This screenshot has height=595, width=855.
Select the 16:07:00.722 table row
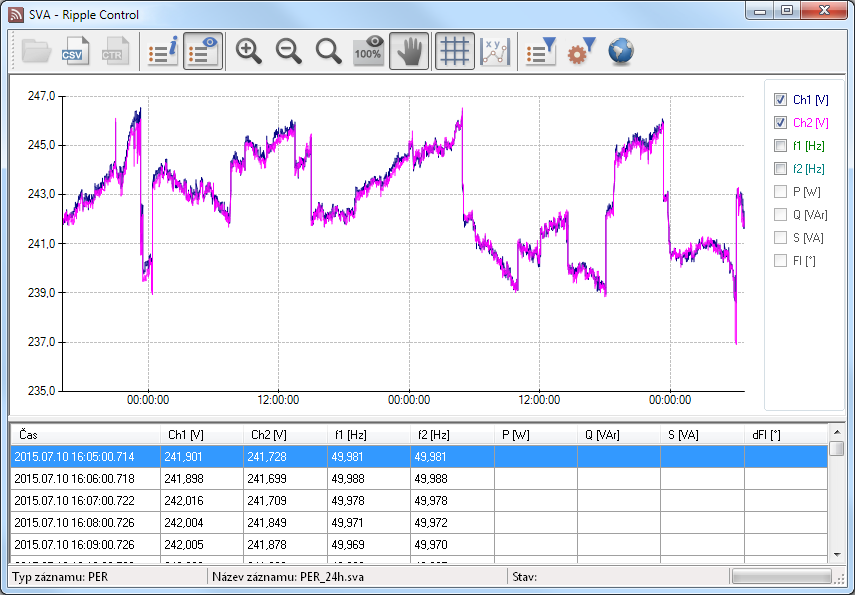coord(85,500)
